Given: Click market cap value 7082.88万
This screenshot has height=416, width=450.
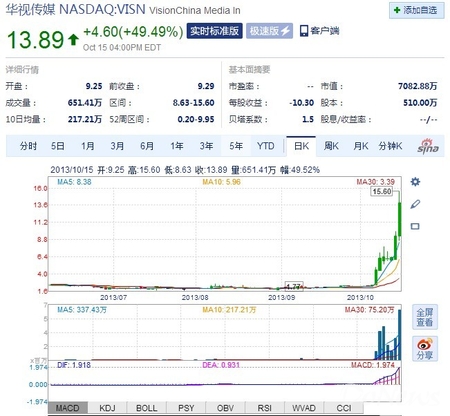Looking at the screenshot, I should (417, 86).
